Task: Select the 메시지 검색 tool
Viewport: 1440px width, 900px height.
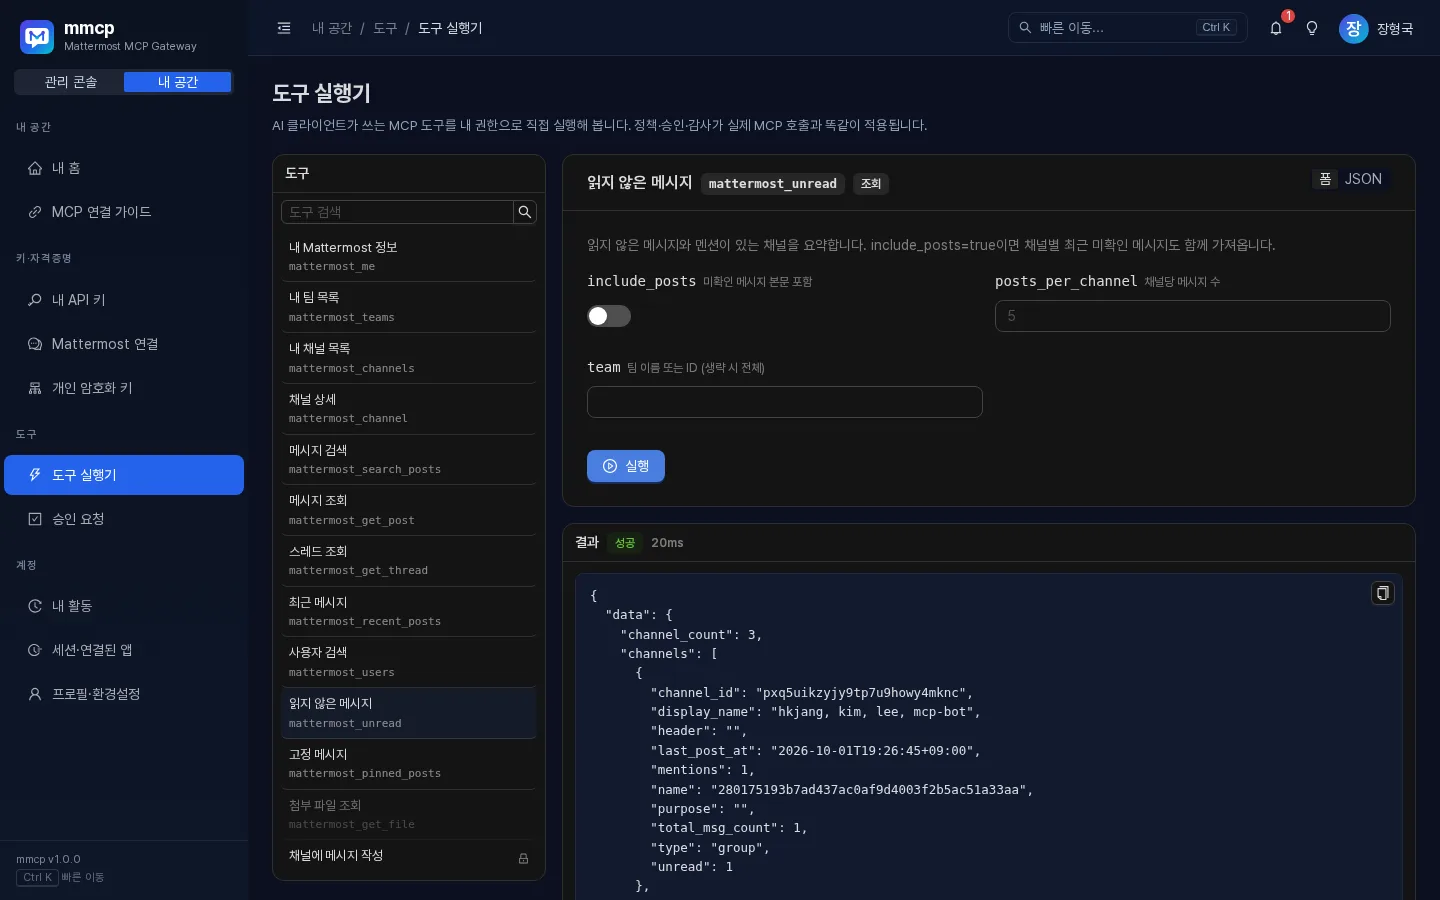Action: [409, 459]
